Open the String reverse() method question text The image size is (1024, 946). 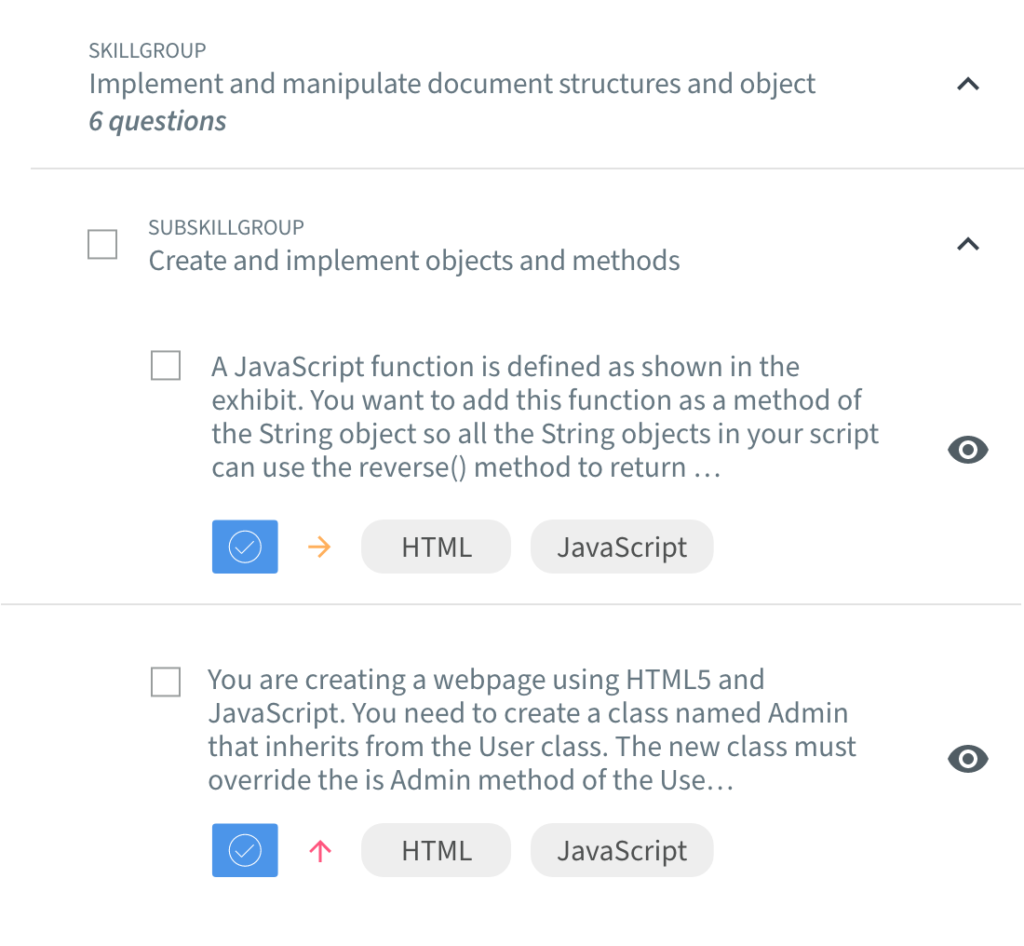tap(545, 417)
